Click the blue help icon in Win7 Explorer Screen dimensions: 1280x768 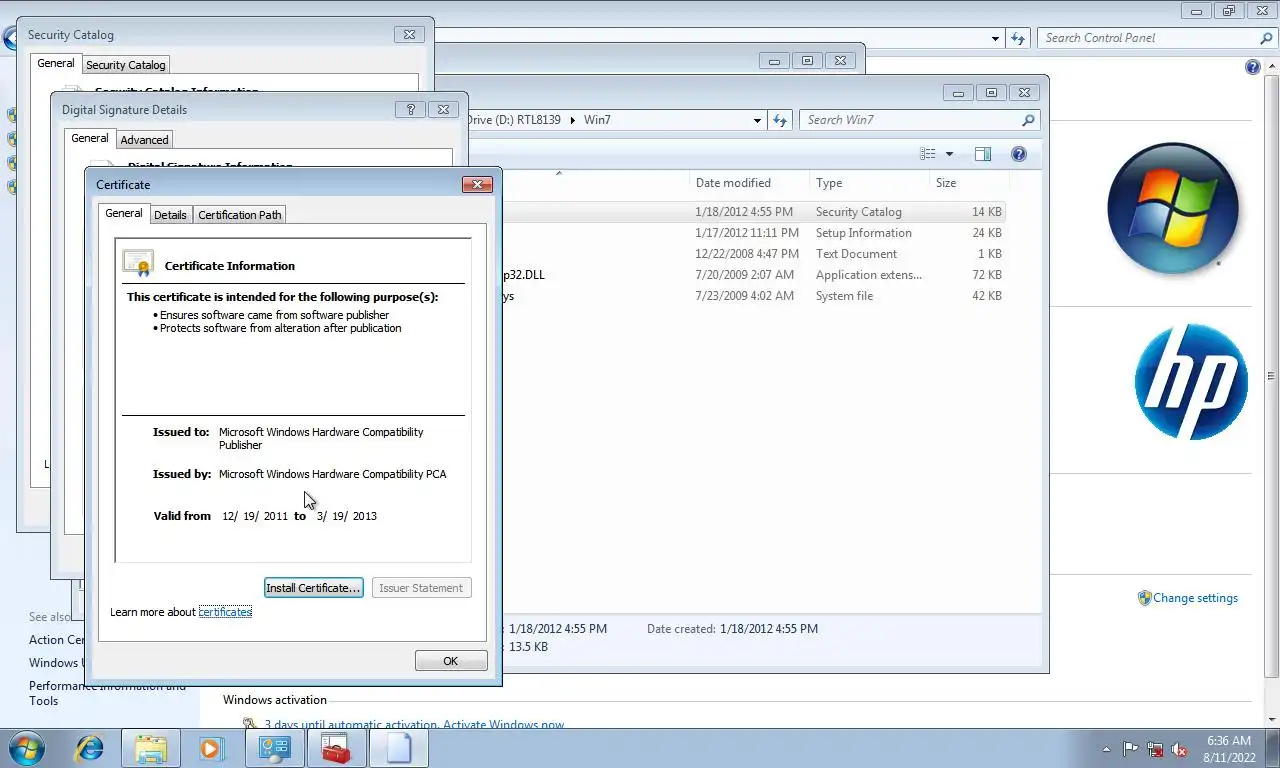click(x=1018, y=154)
